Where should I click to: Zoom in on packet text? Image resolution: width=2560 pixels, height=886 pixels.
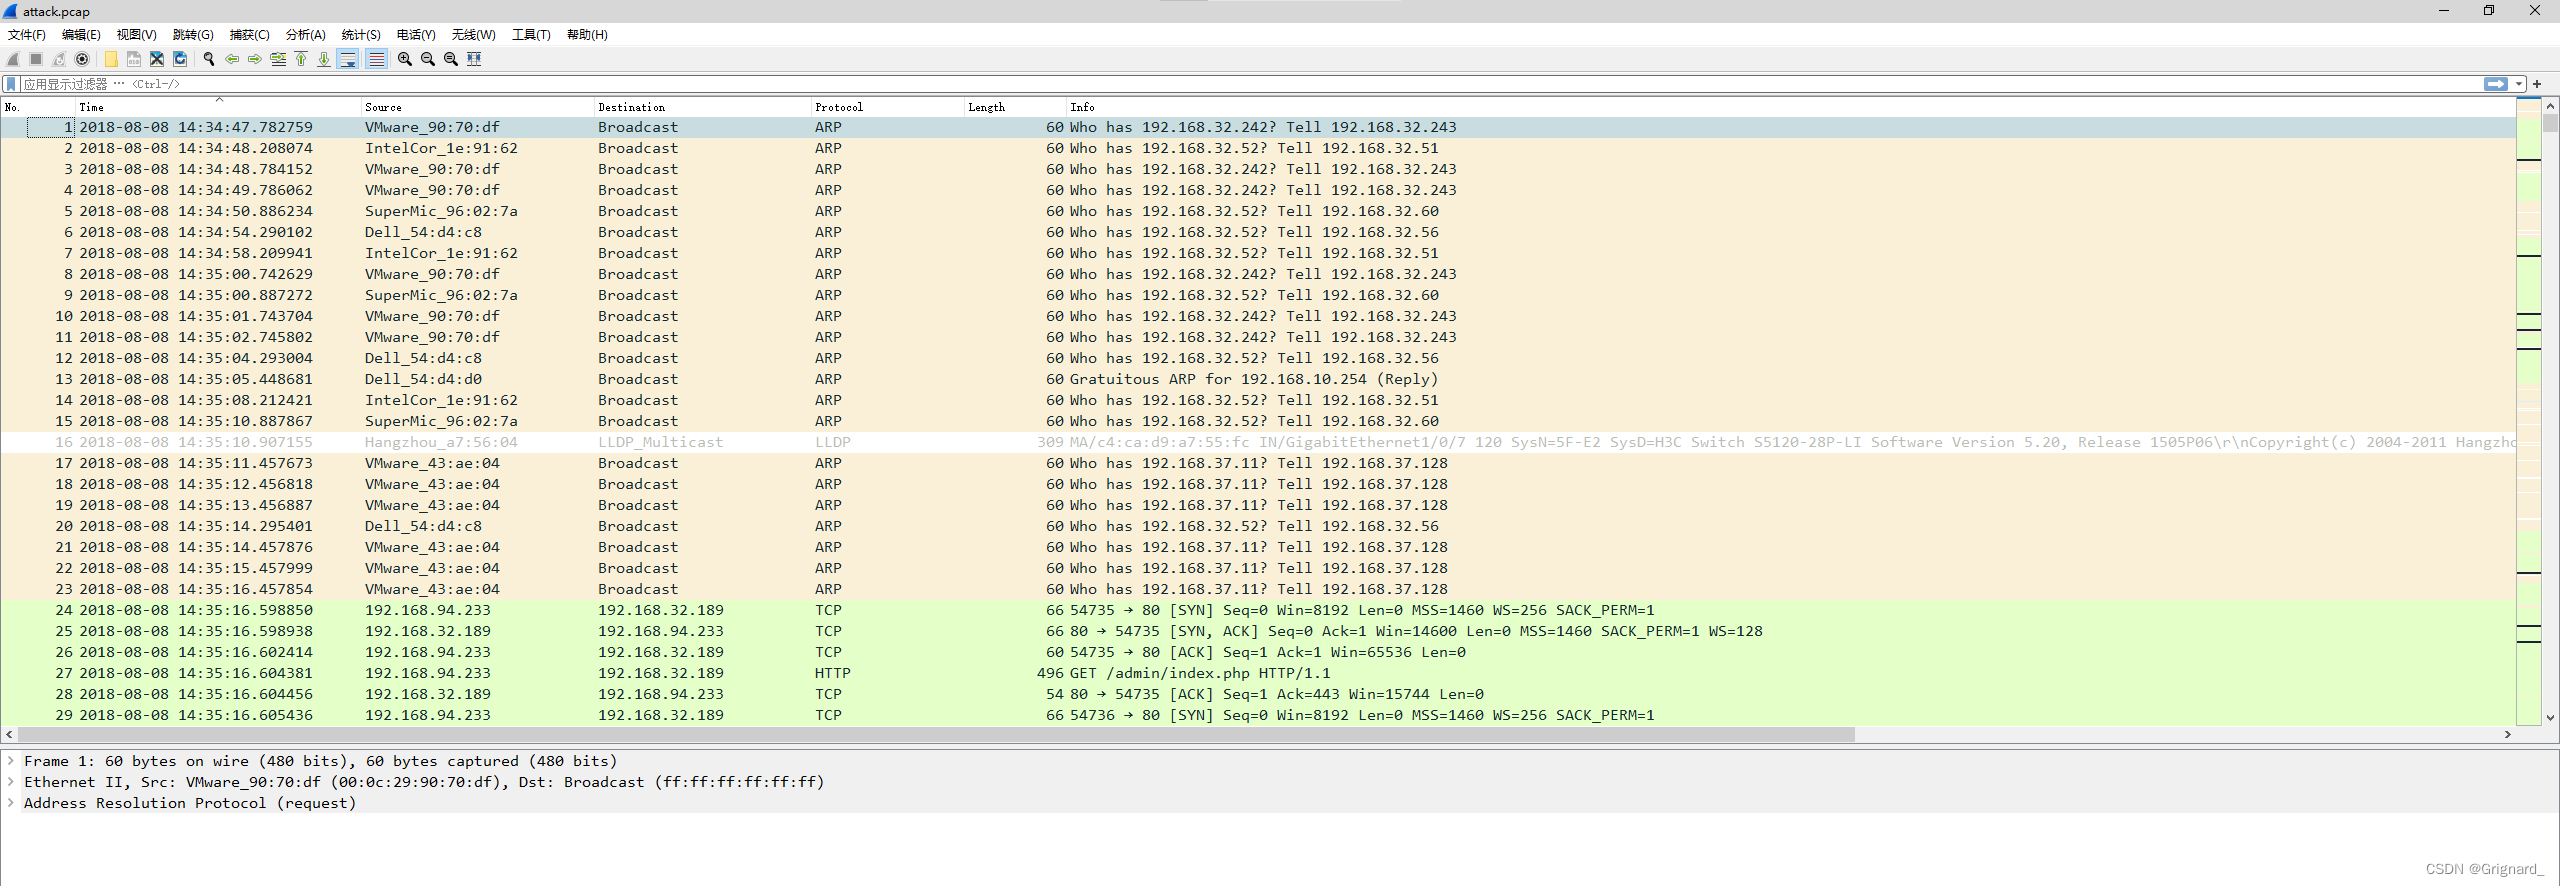405,59
